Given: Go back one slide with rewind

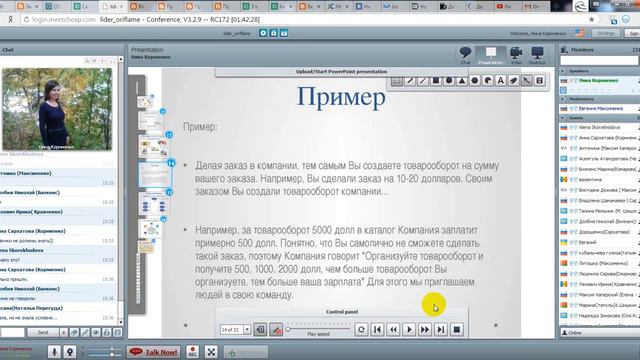Looking at the screenshot, I should tap(393, 329).
